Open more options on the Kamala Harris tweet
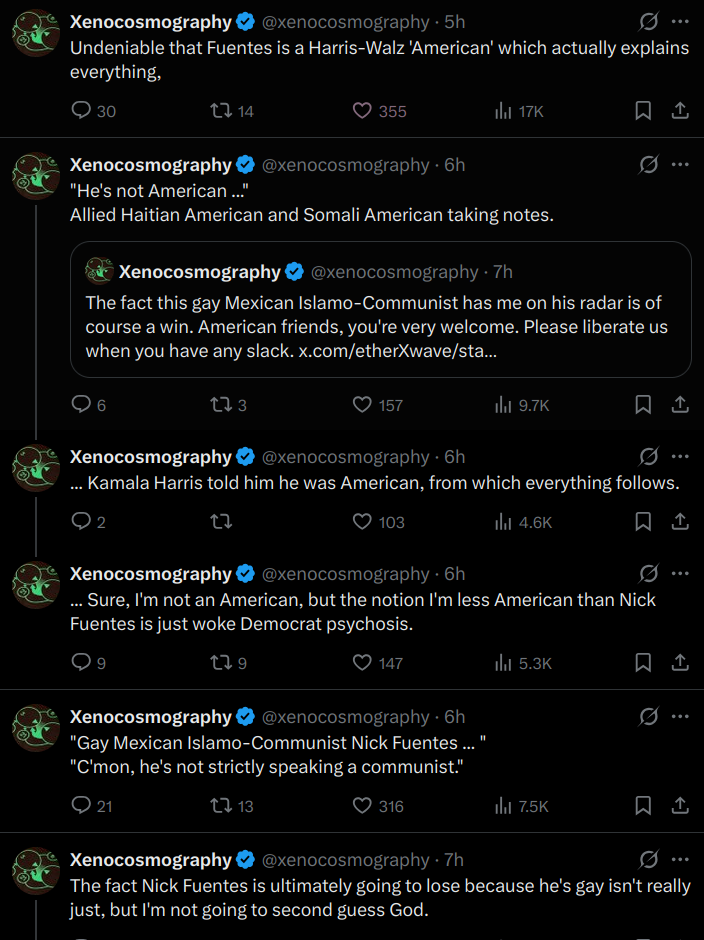This screenshot has width=704, height=940. point(680,457)
